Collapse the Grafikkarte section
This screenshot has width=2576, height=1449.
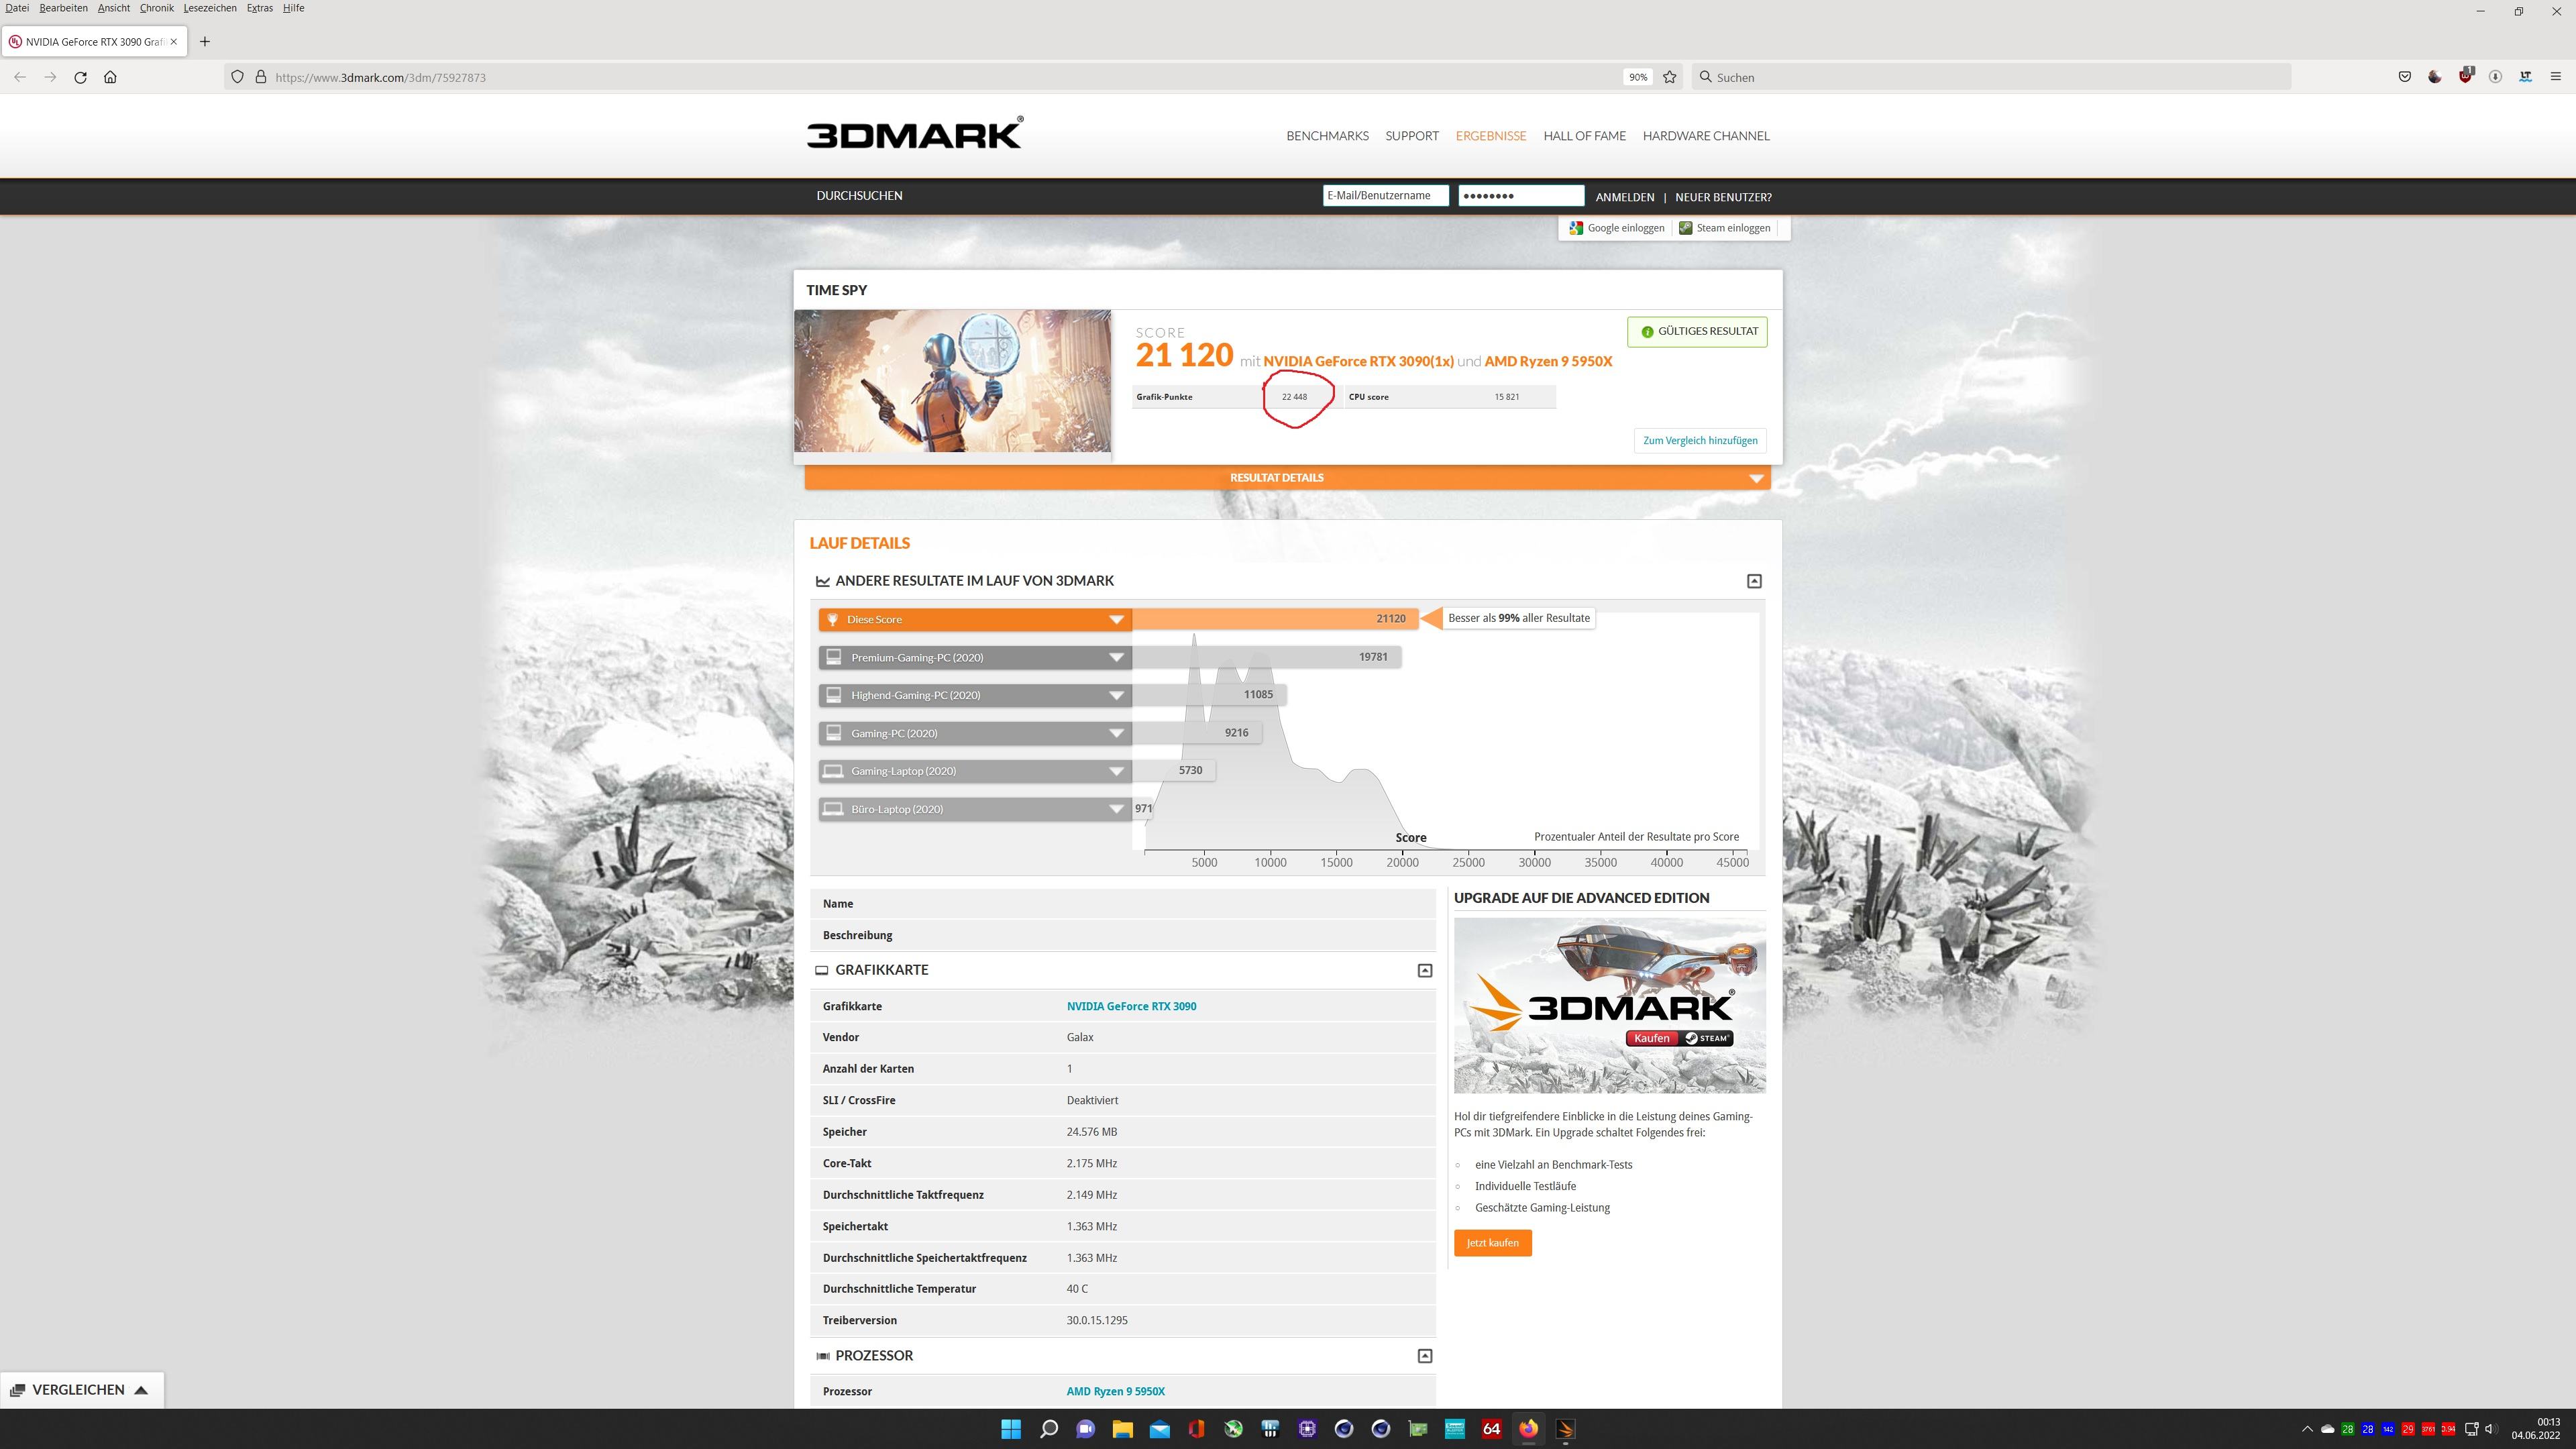[x=1424, y=970]
